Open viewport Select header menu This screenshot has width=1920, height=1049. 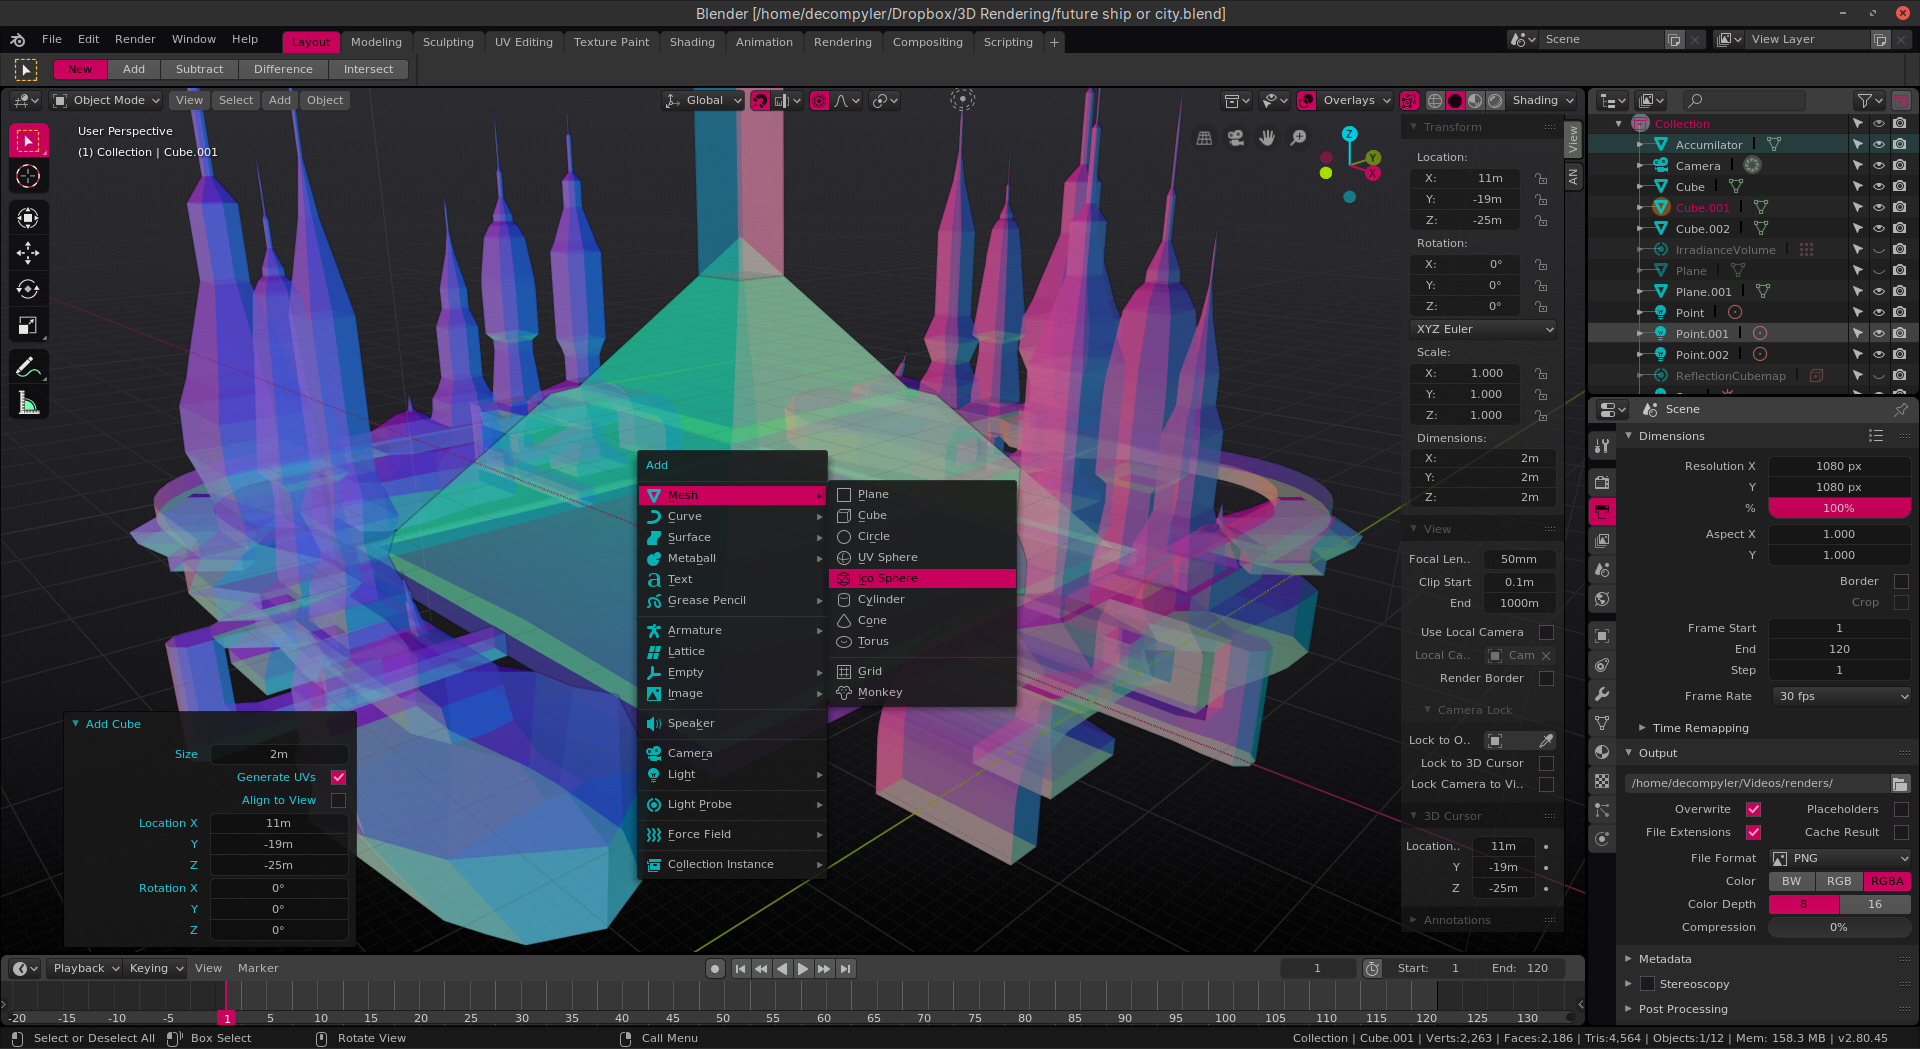[236, 100]
